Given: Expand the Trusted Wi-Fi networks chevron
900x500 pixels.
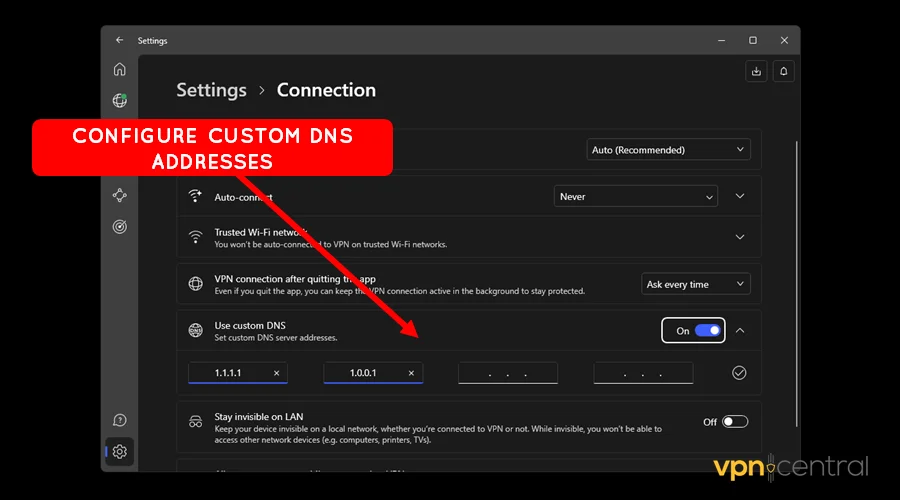Looking at the screenshot, I should point(740,237).
